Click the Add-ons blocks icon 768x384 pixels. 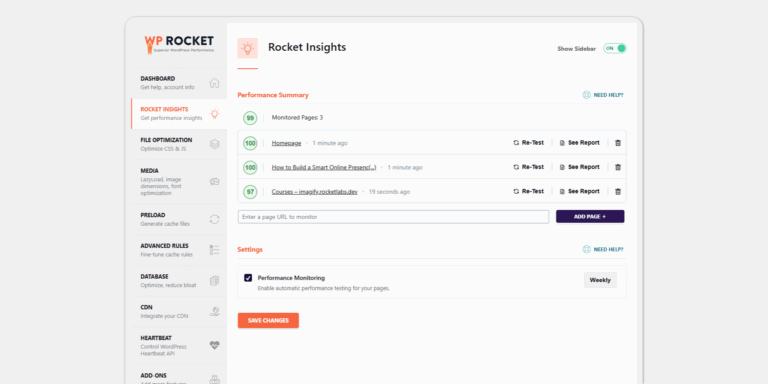[215, 379]
